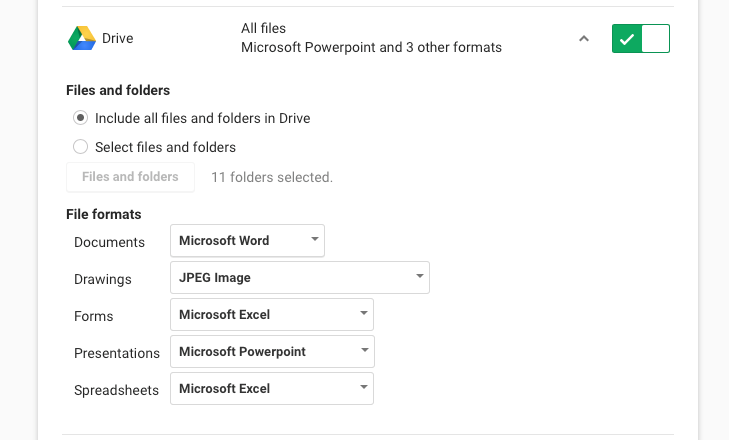Viewport: 729px width, 440px height.
Task: Click the Files and folders heading
Action: tap(118, 90)
